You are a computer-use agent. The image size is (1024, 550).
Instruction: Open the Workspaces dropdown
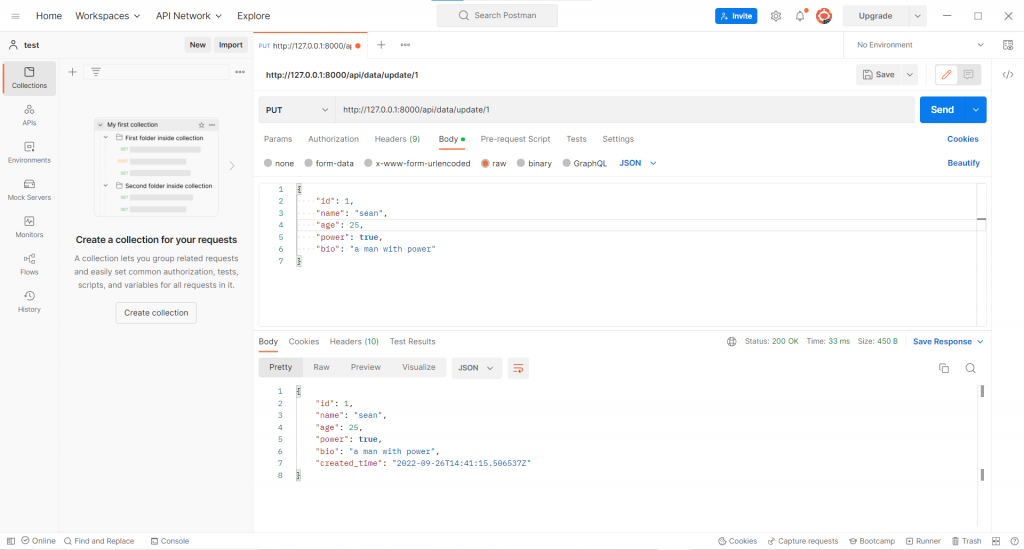pos(108,16)
